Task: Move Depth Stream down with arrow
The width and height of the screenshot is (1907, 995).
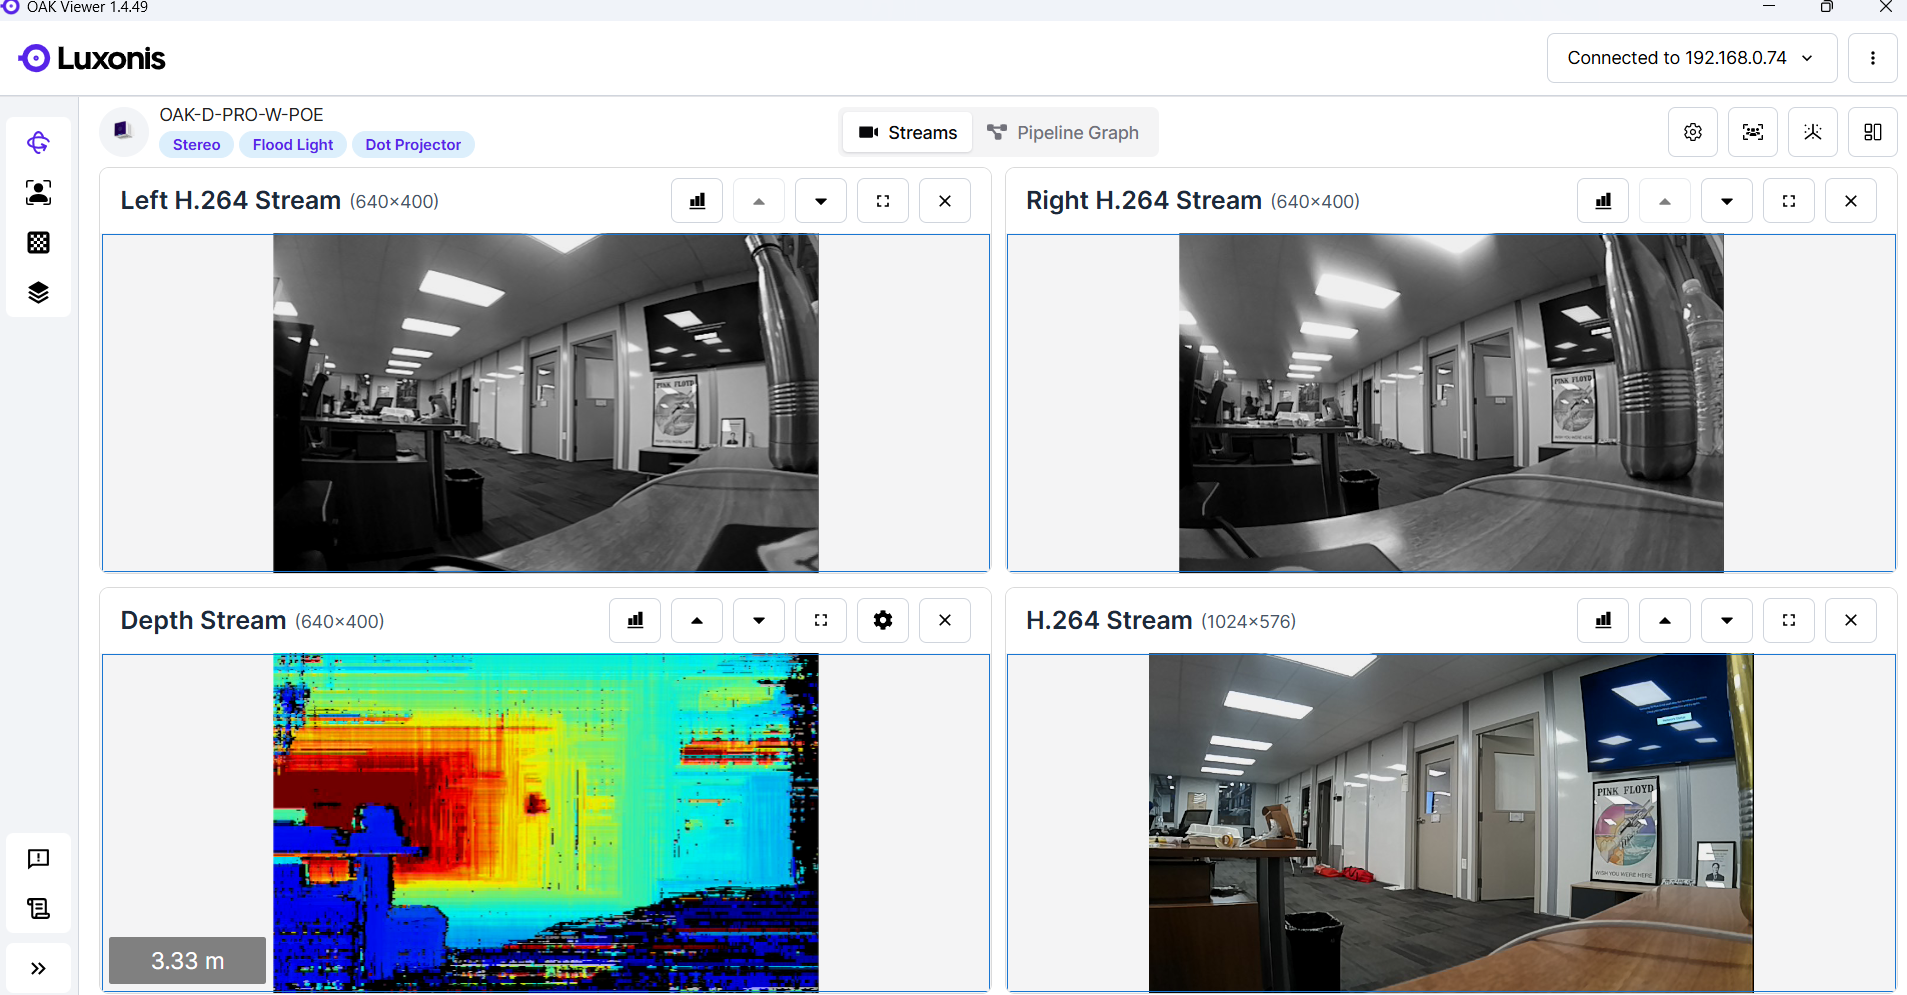Action: [759, 621]
